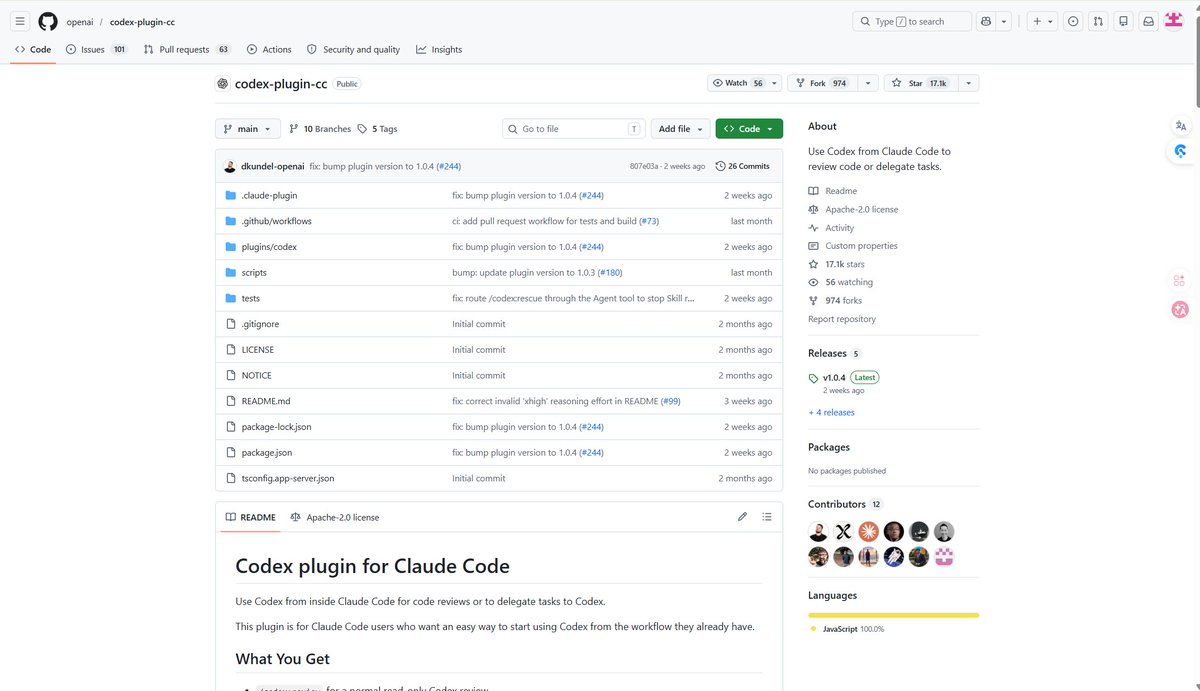Star the repository
Viewport: 1200px width, 691px height.
[x=919, y=83]
